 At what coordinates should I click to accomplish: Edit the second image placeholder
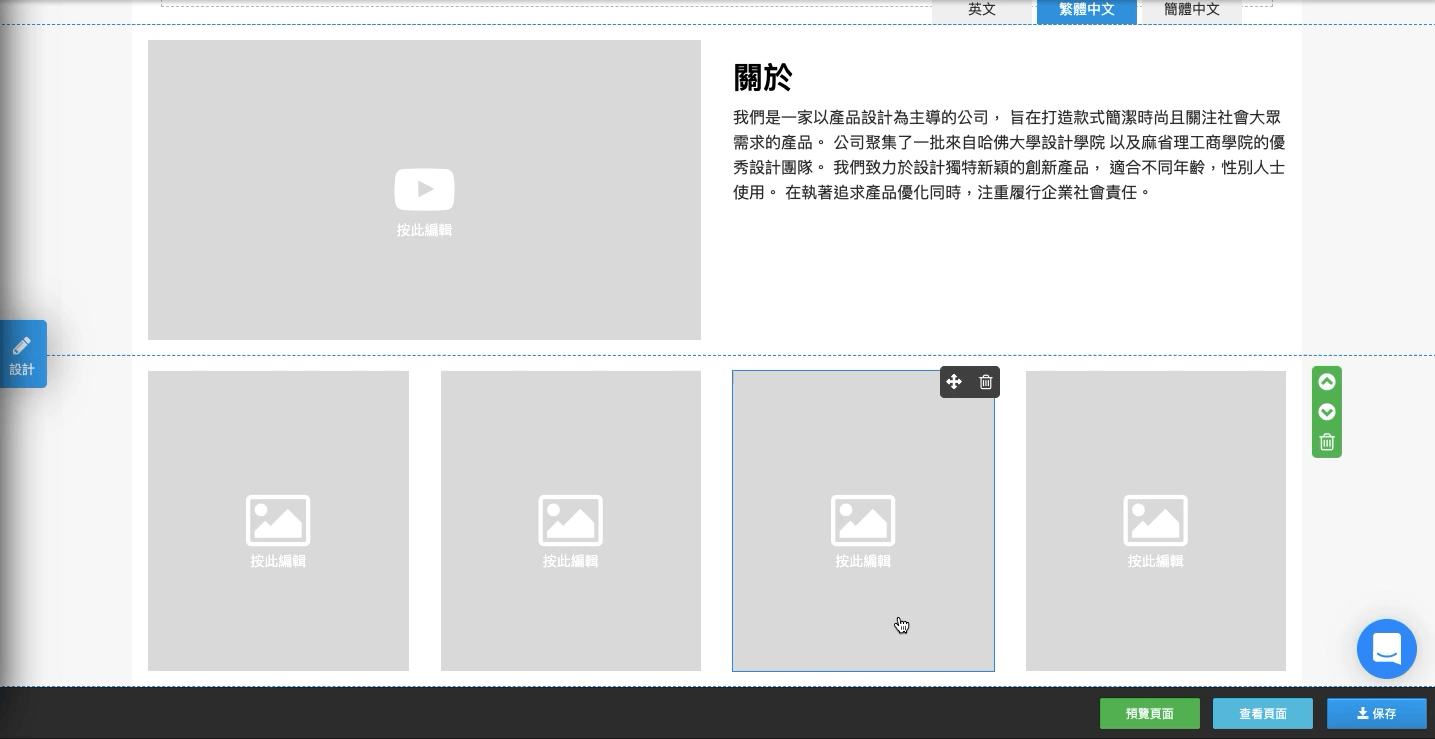tap(571, 521)
